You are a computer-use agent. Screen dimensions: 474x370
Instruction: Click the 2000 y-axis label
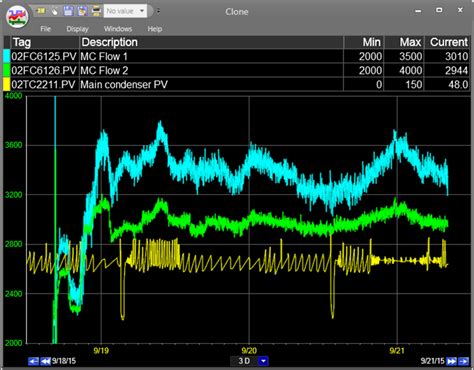tap(14, 343)
